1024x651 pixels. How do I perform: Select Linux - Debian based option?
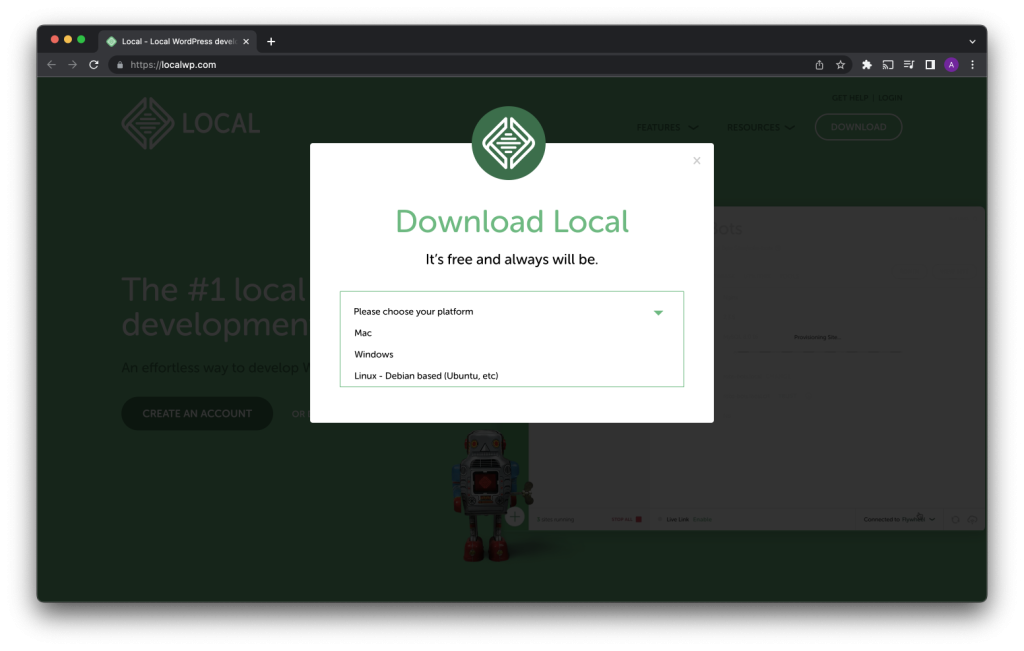pyautogui.click(x=426, y=376)
